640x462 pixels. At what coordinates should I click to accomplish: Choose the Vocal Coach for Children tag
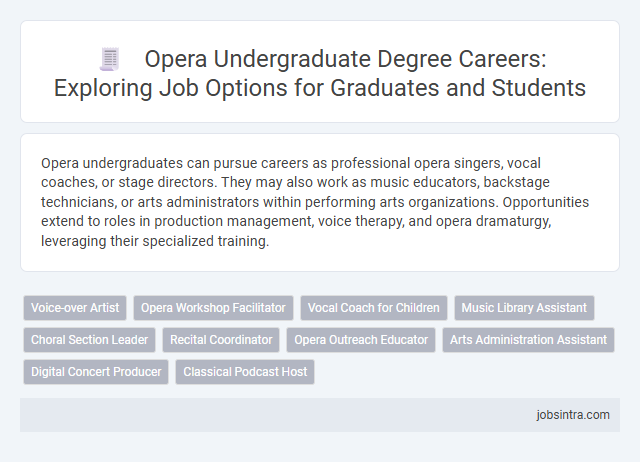[x=373, y=308]
